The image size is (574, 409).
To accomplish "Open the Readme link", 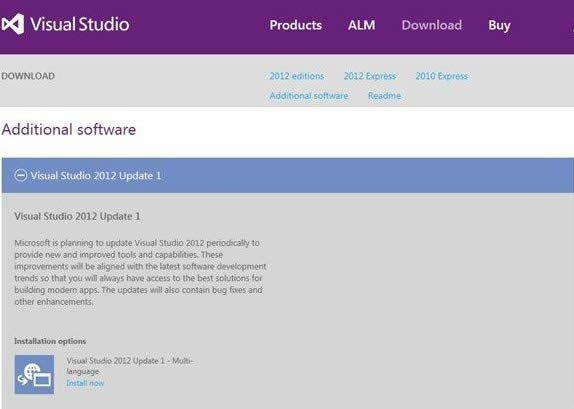I will 384,96.
